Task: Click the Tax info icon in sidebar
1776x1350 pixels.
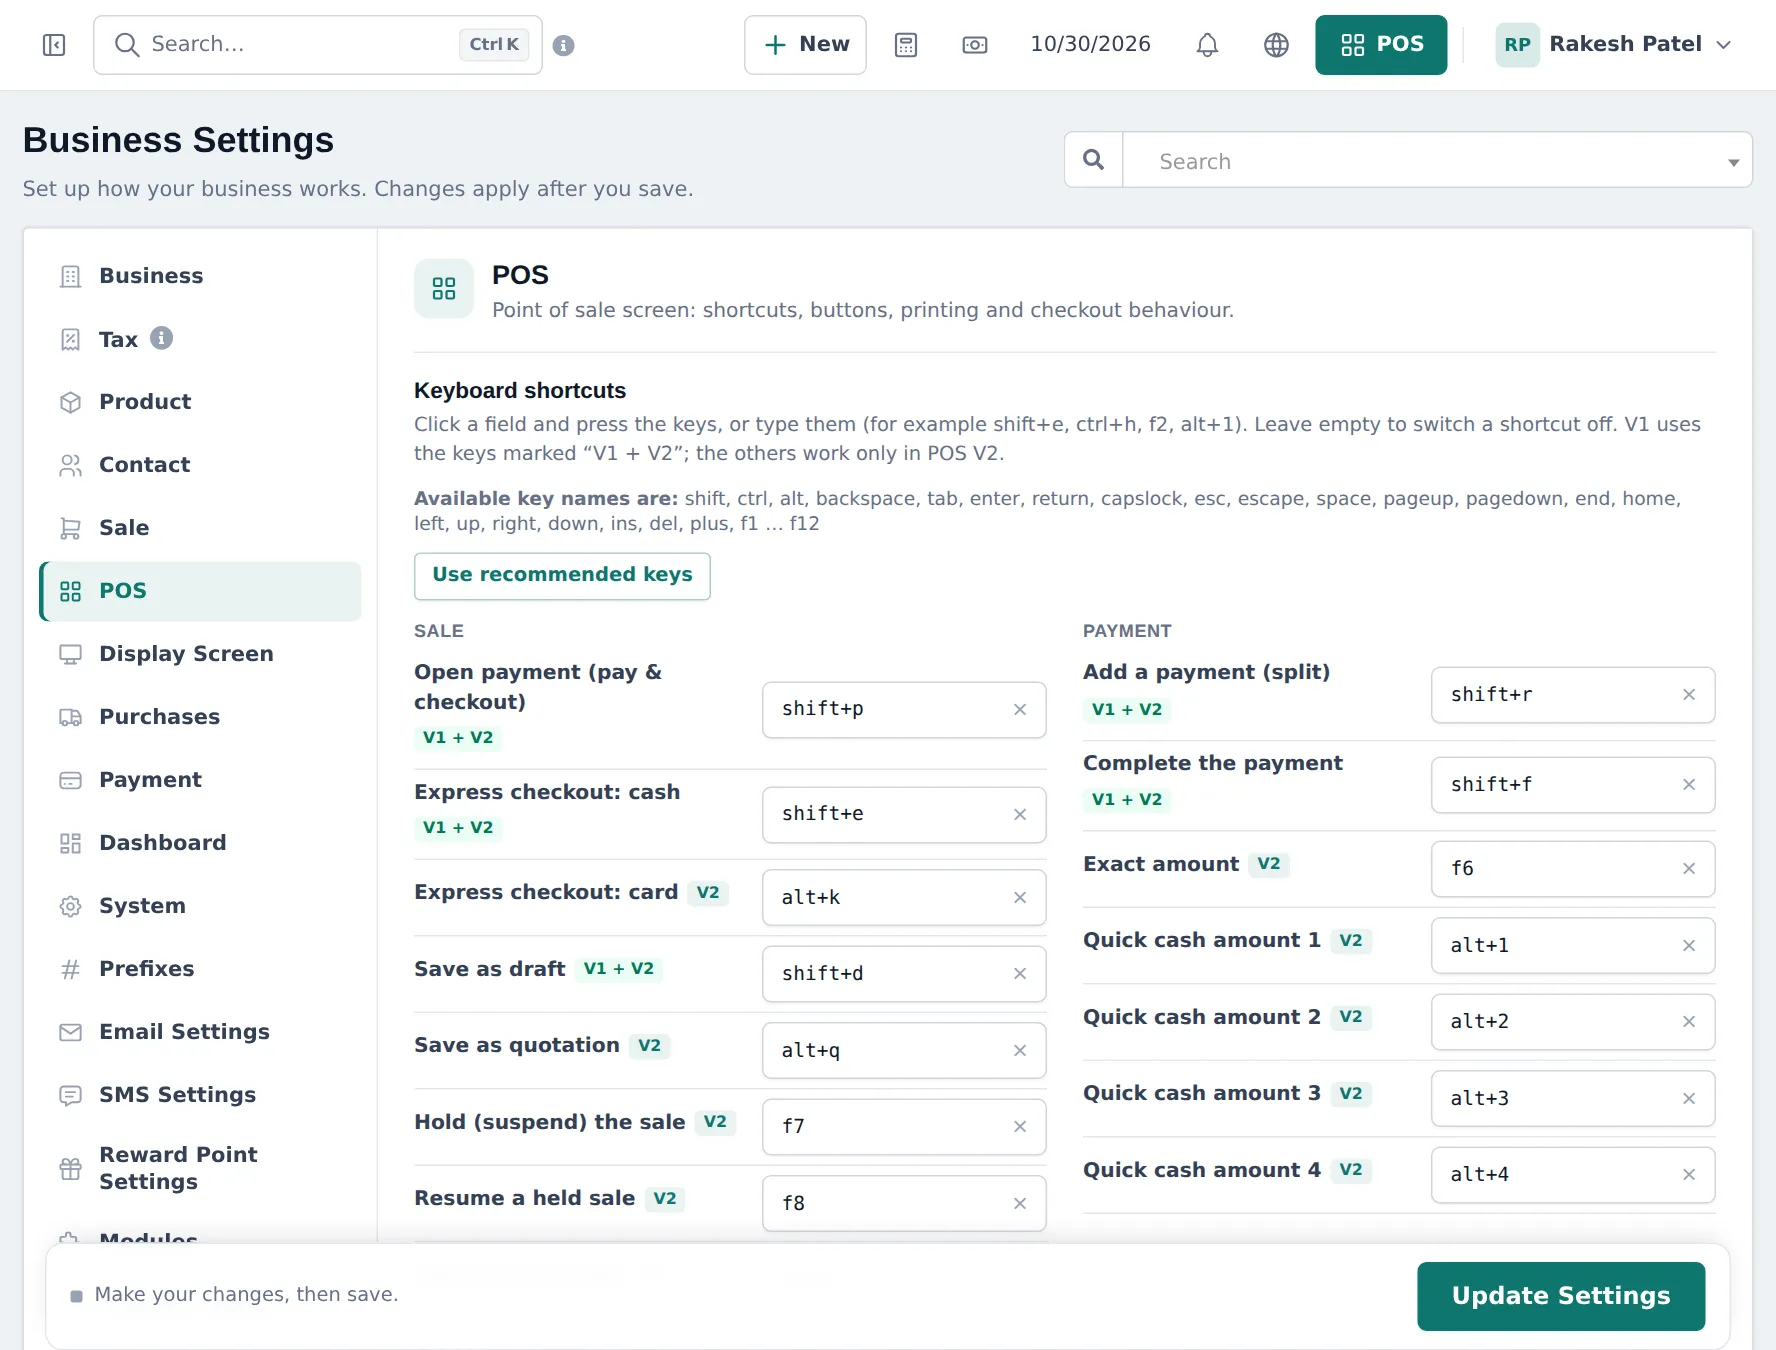Action: pos(161,338)
